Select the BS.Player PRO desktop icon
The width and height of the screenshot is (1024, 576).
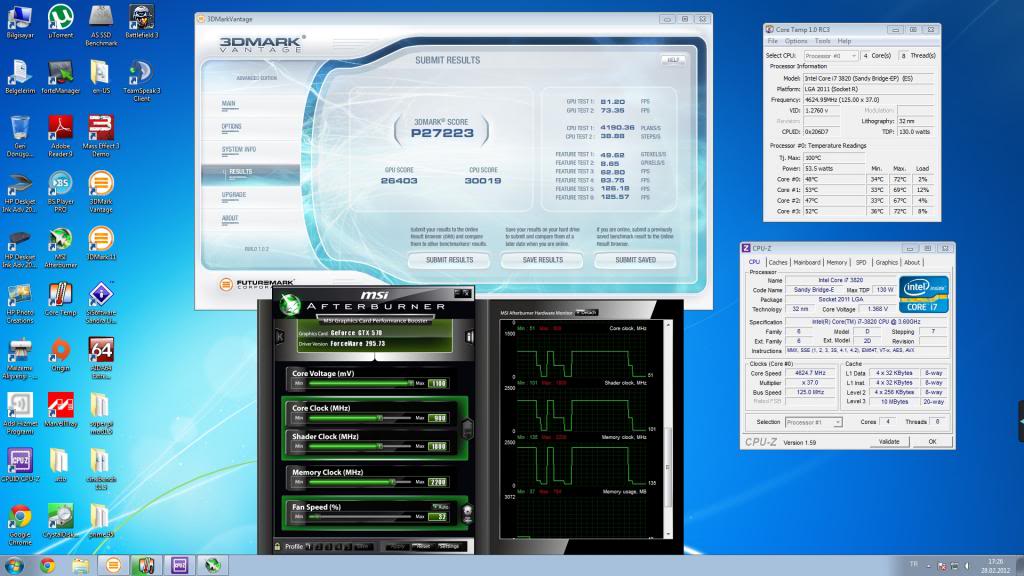61,192
